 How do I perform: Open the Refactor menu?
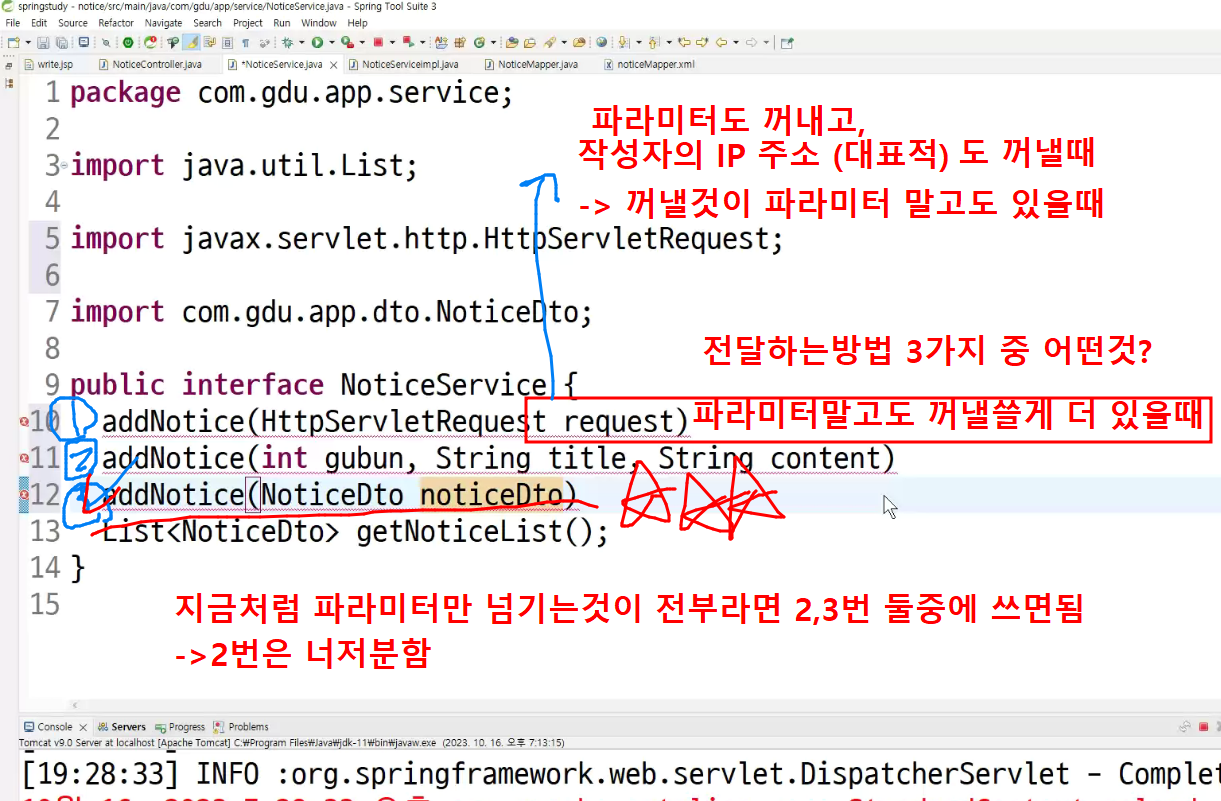point(116,22)
